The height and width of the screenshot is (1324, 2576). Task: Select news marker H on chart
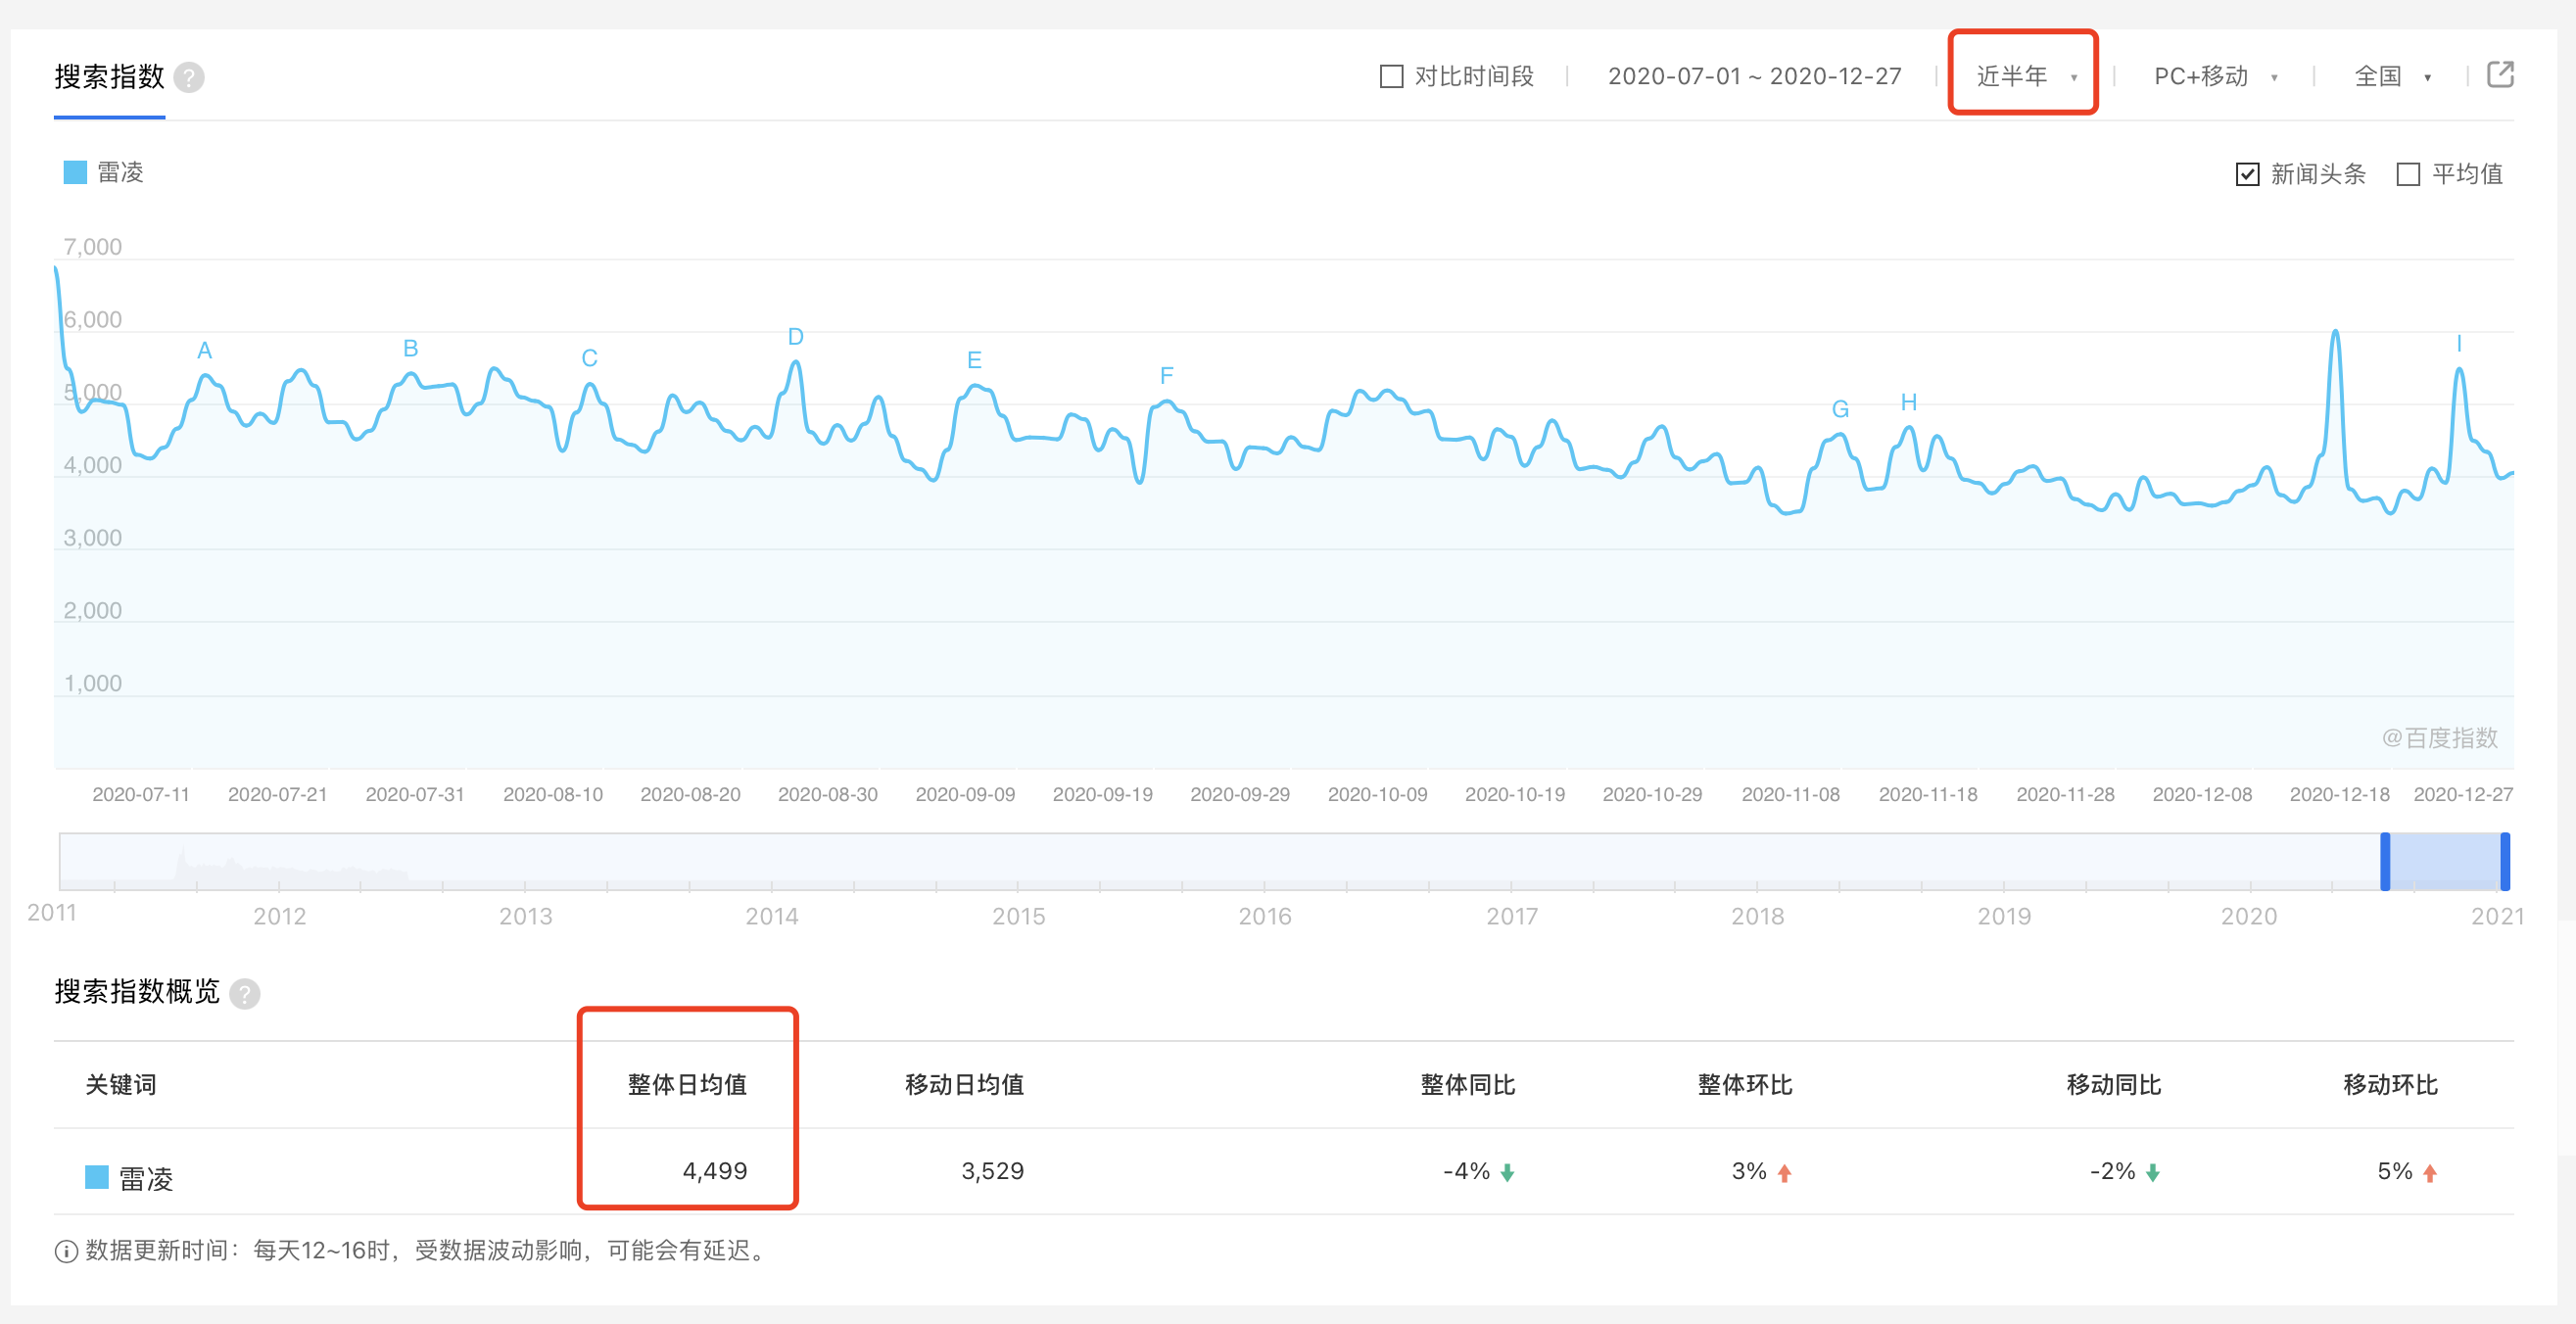click(x=1908, y=402)
